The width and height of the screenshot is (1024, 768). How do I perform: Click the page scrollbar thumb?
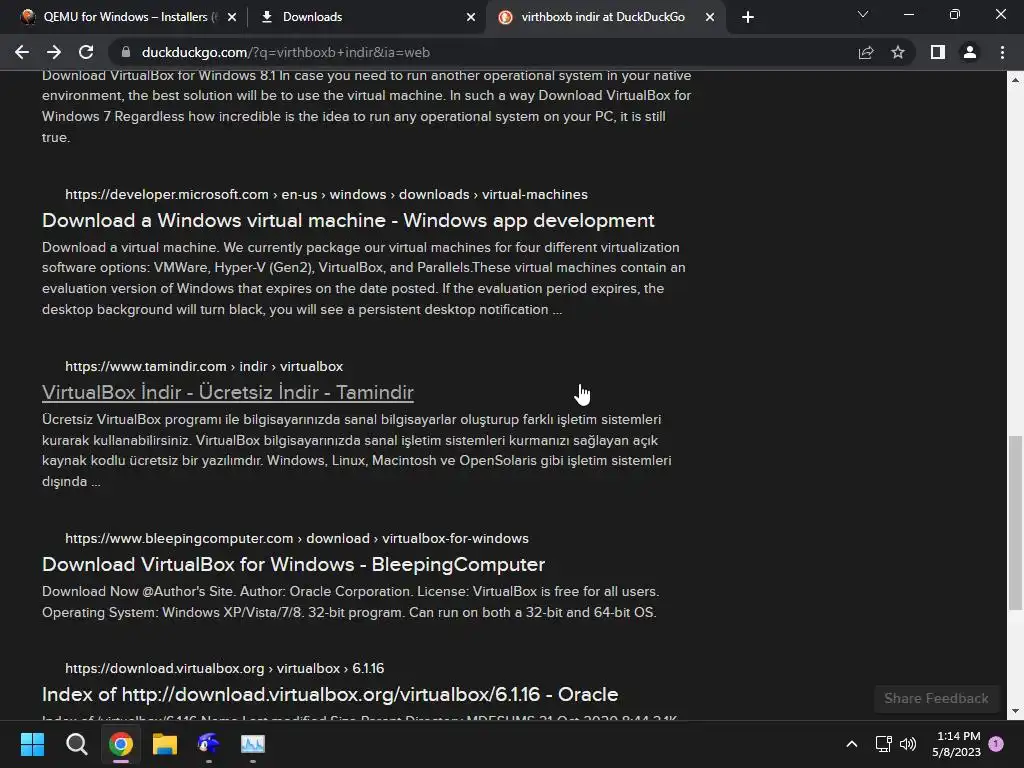1015,522
